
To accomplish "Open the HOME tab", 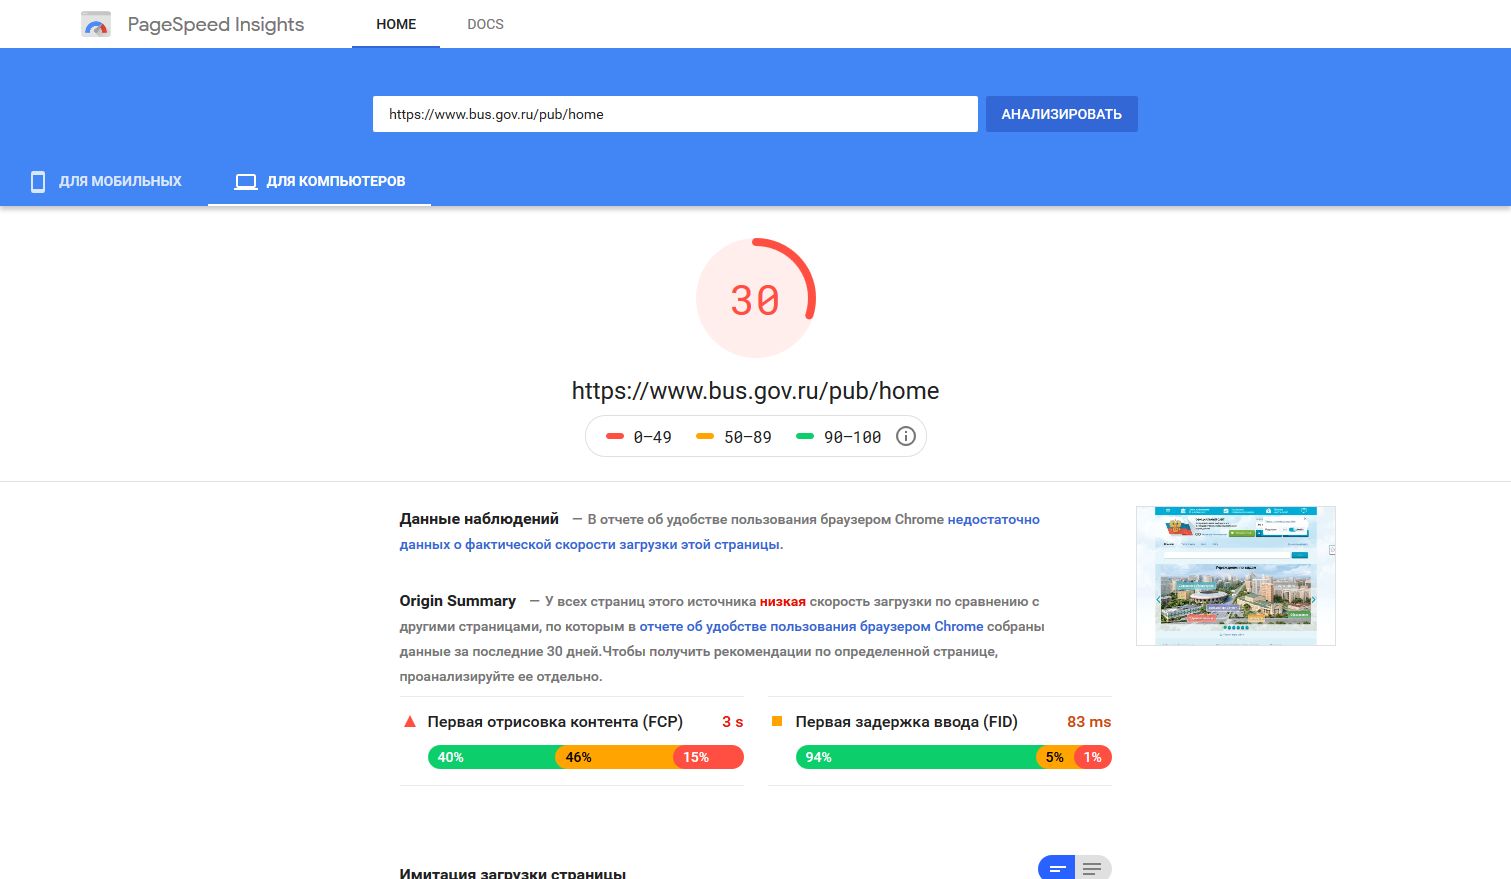I will click(x=396, y=24).
